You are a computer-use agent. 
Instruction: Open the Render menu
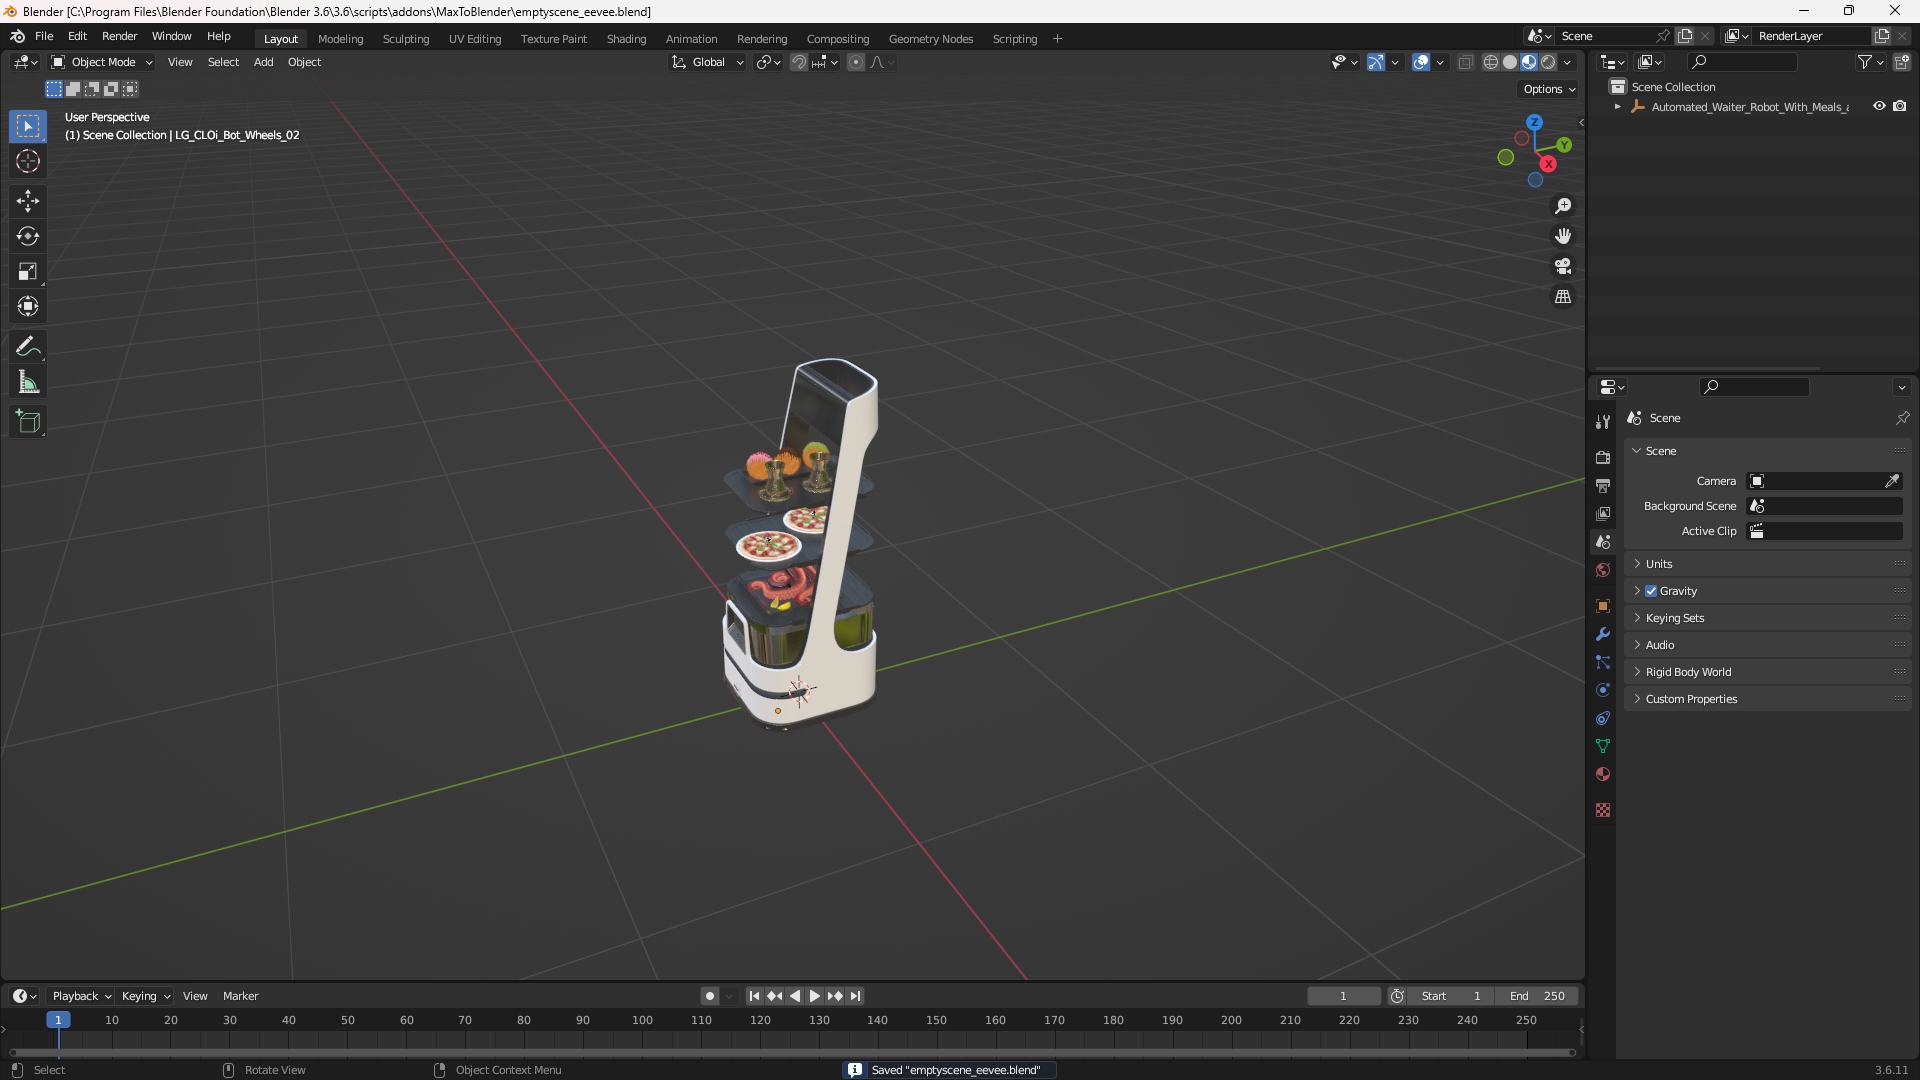[119, 36]
